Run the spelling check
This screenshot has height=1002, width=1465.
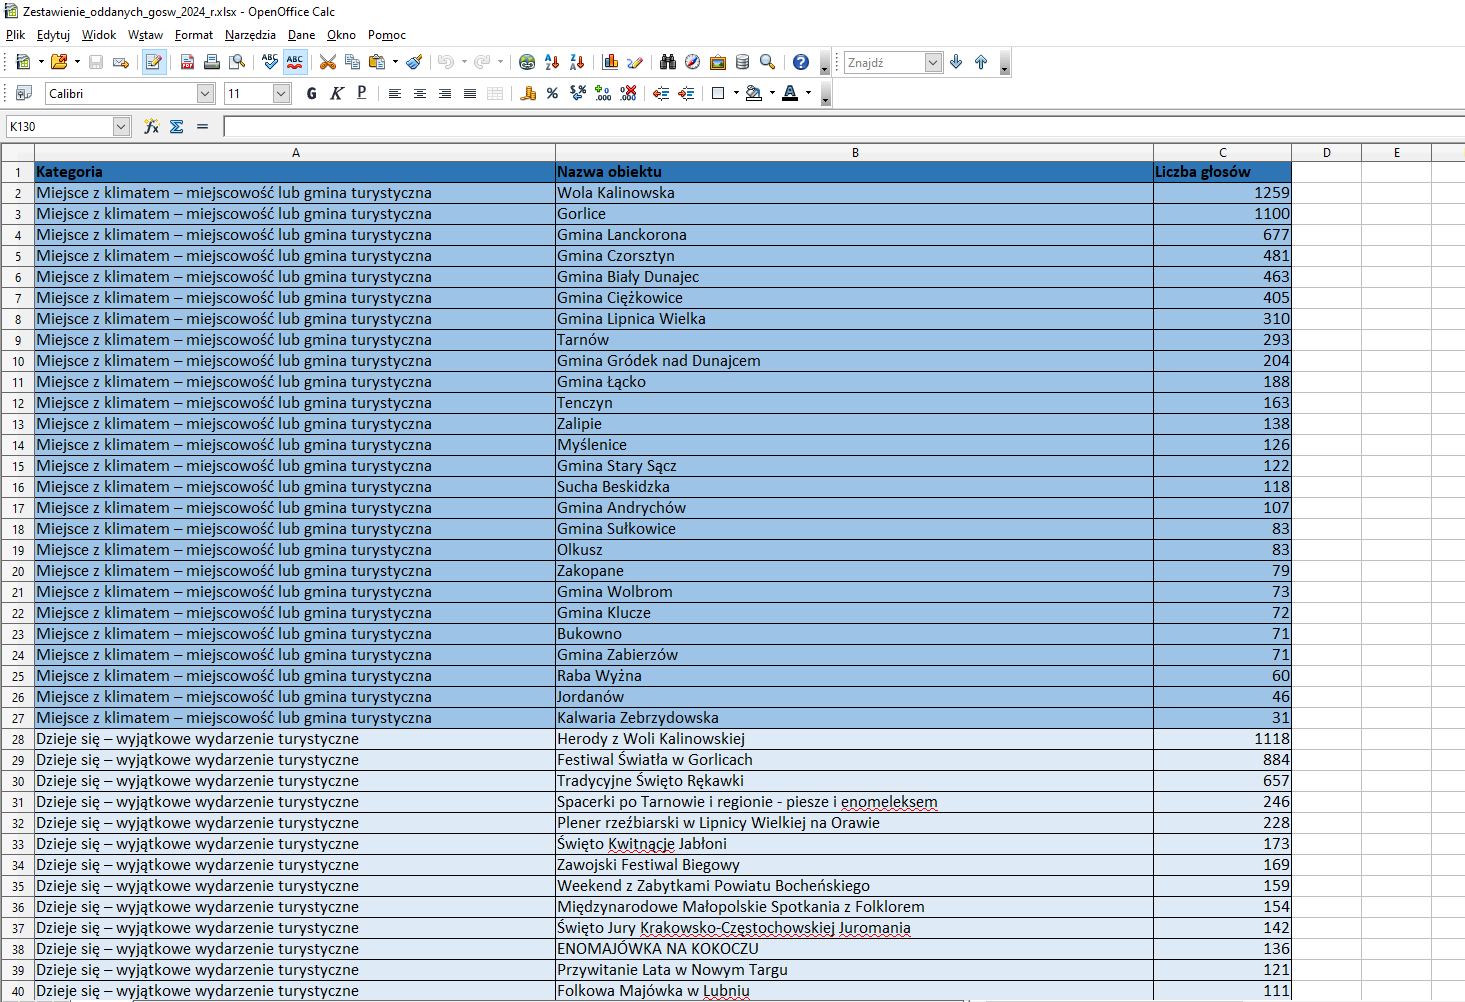270,62
